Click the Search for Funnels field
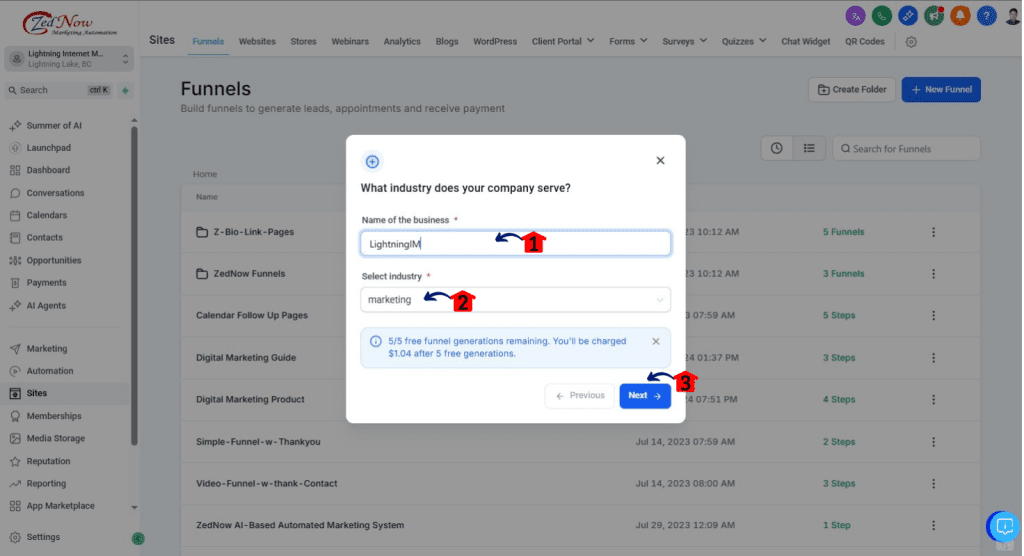The image size is (1024, 556). [x=906, y=148]
